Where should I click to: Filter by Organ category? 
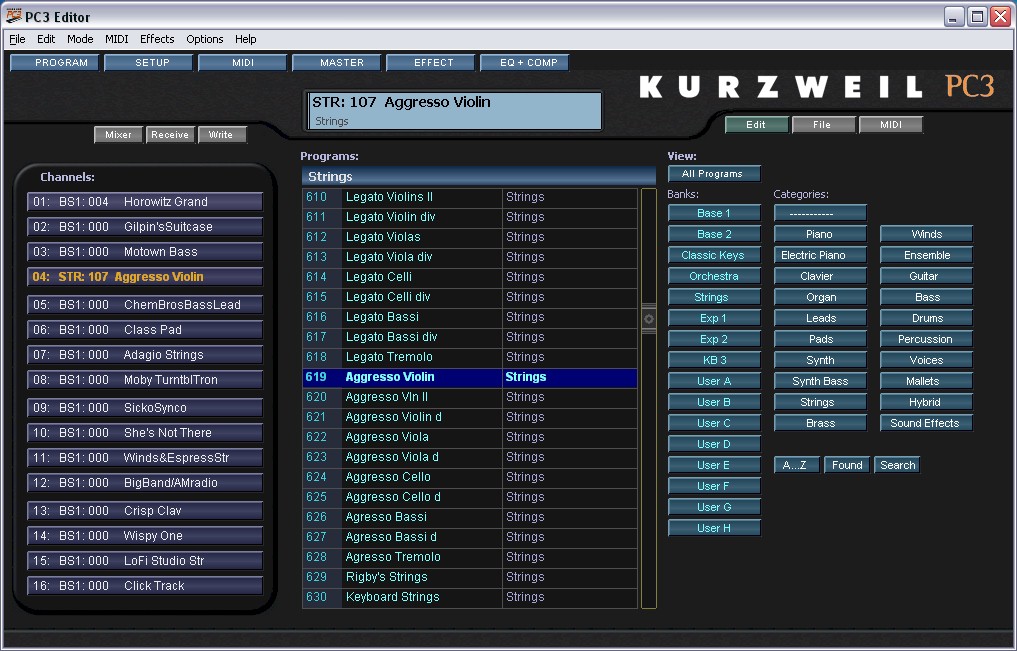tap(820, 297)
